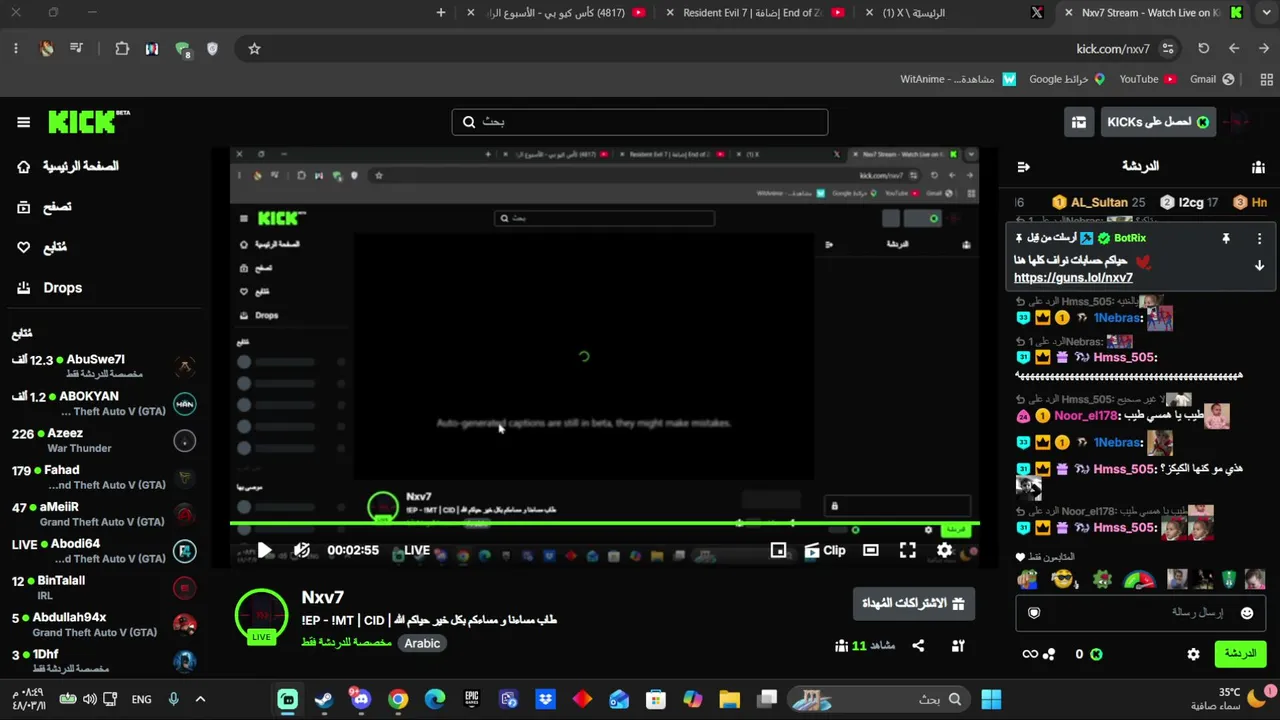Play the stream video
Viewport: 1280px width, 720px height.
tap(264, 550)
